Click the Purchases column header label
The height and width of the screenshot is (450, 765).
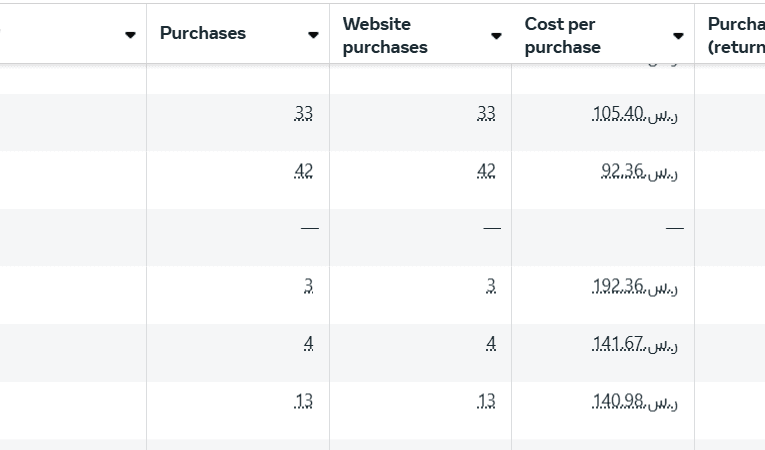pos(203,33)
